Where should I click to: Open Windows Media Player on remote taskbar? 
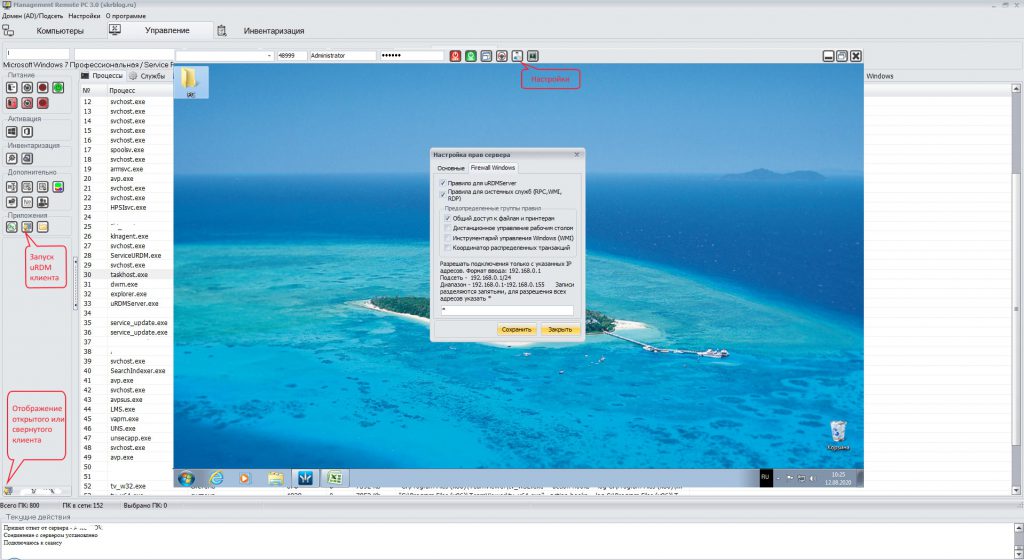click(x=244, y=478)
